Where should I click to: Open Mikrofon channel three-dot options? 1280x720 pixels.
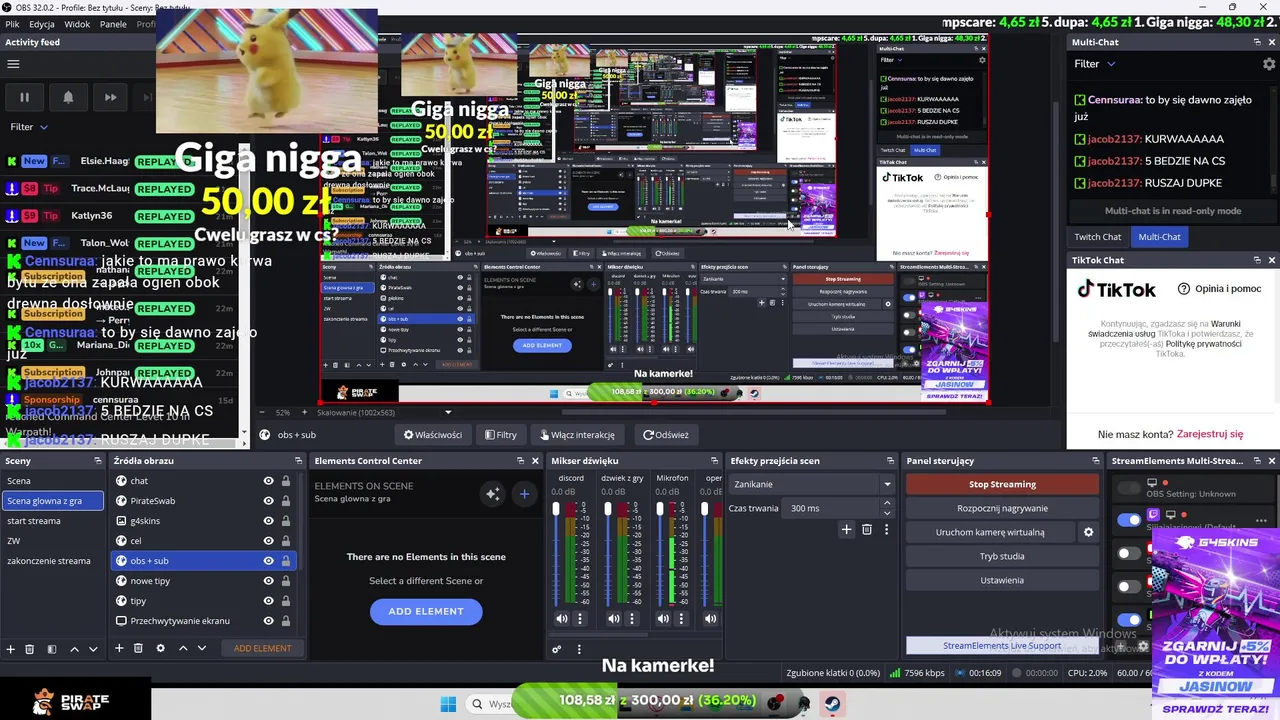tap(683, 619)
